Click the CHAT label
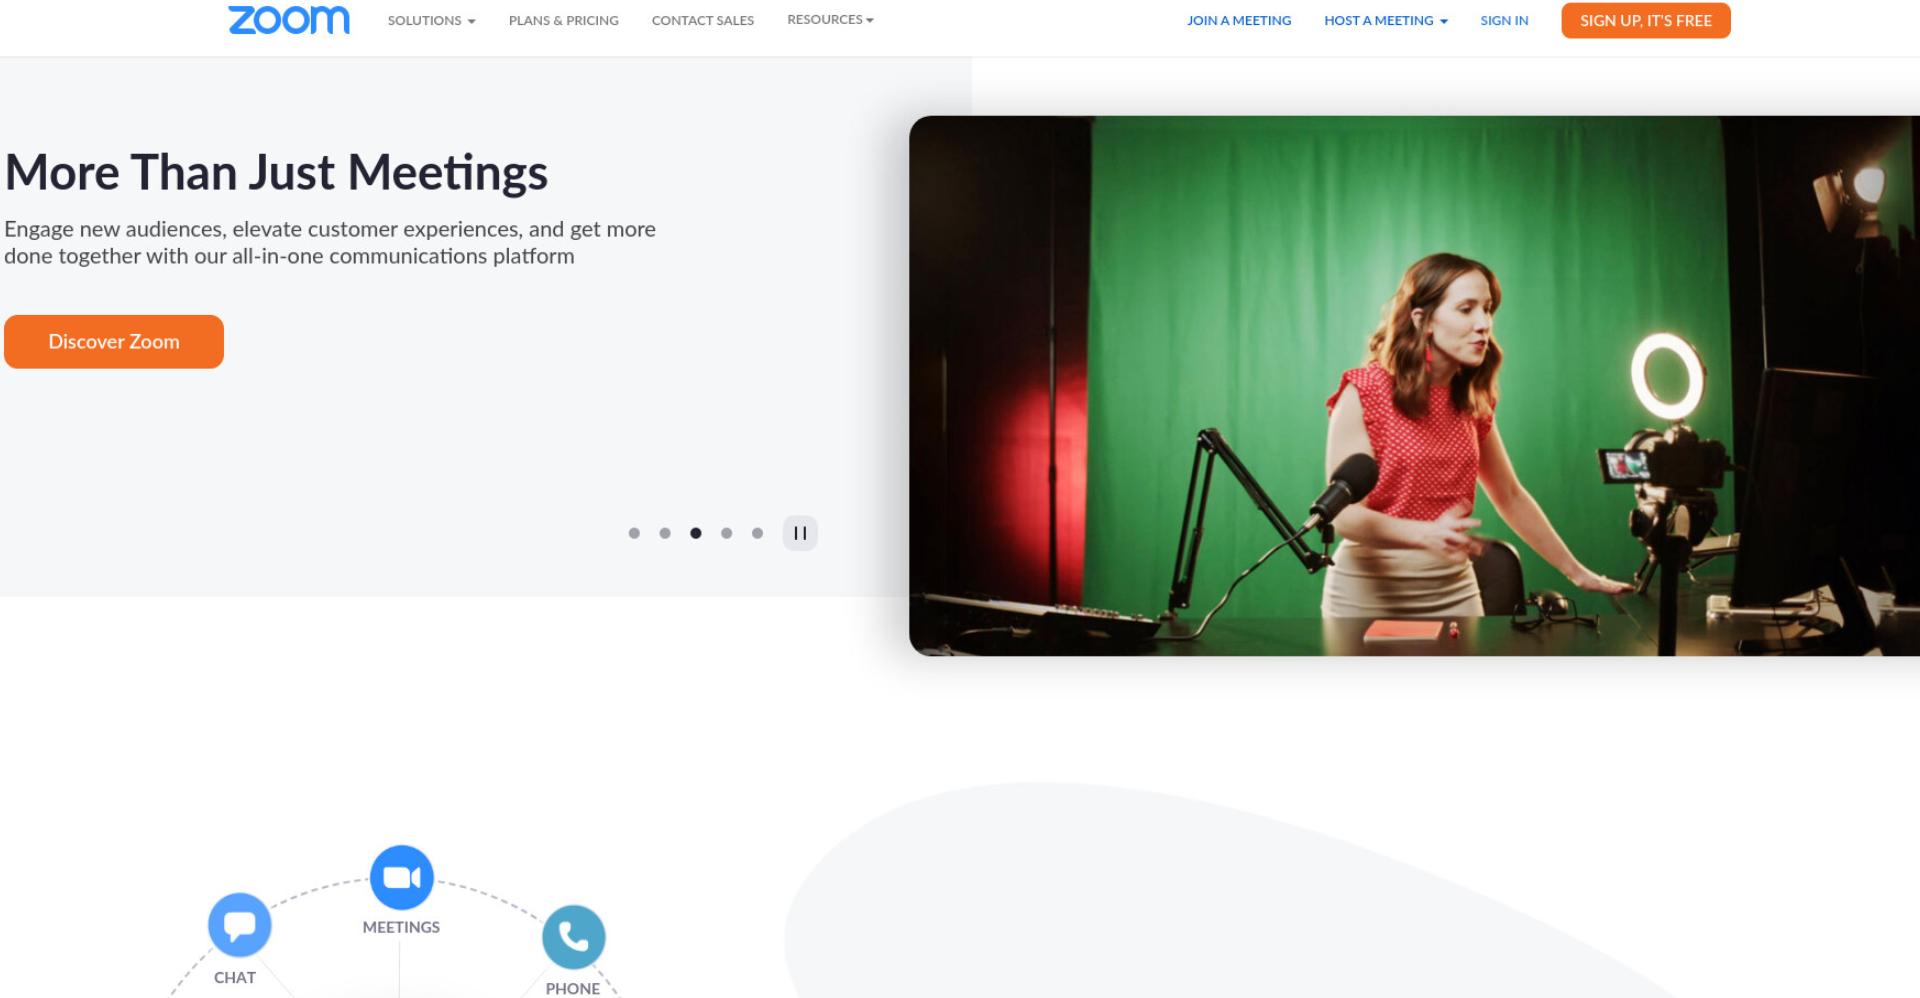The width and height of the screenshot is (1920, 998). pyautogui.click(x=235, y=977)
